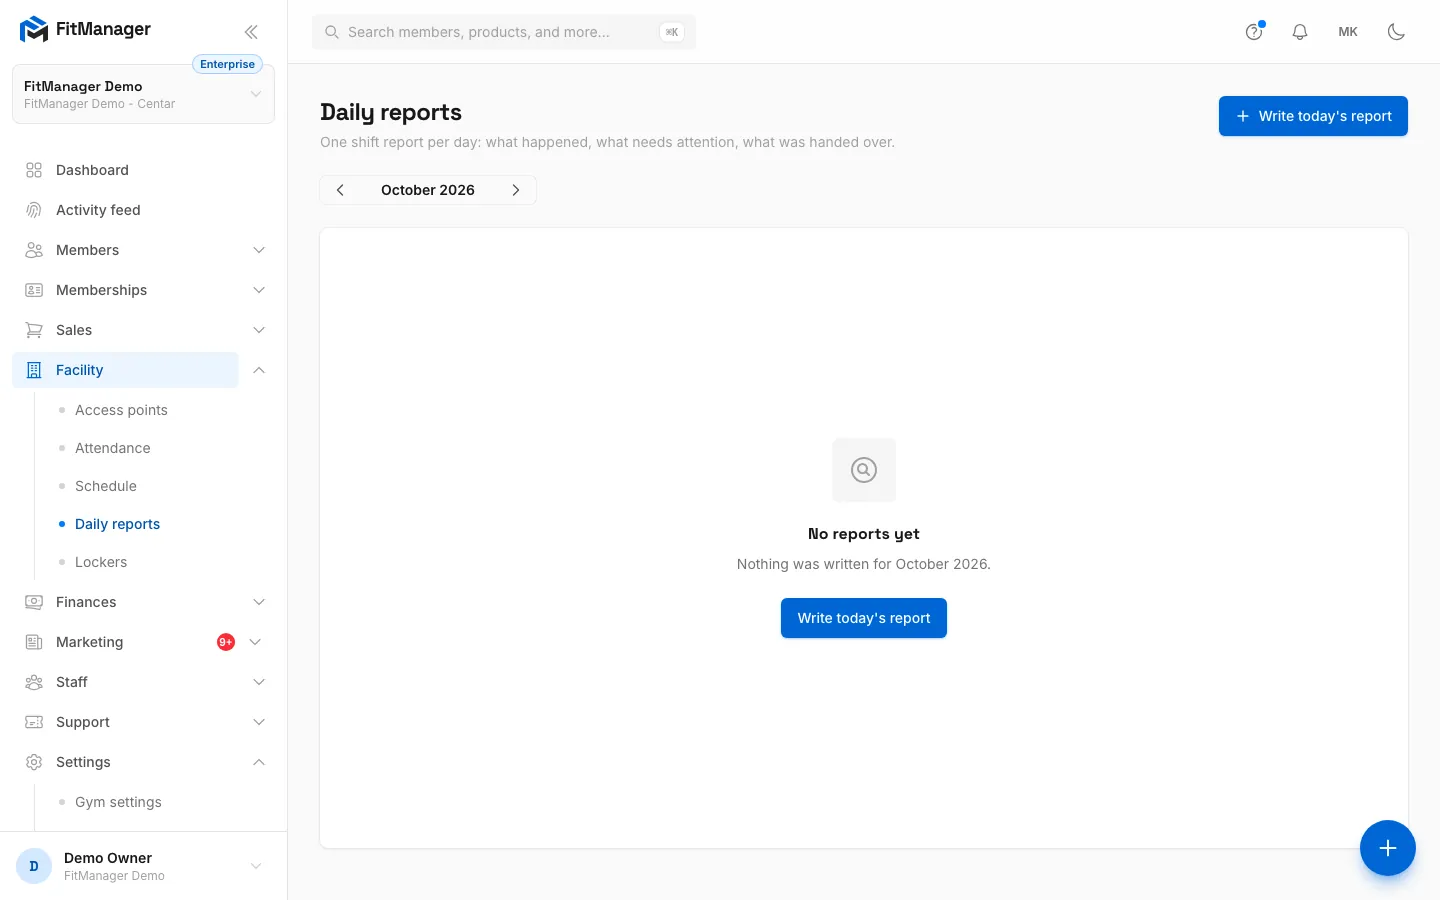Expand the Sales submenu chevron

pyautogui.click(x=259, y=330)
